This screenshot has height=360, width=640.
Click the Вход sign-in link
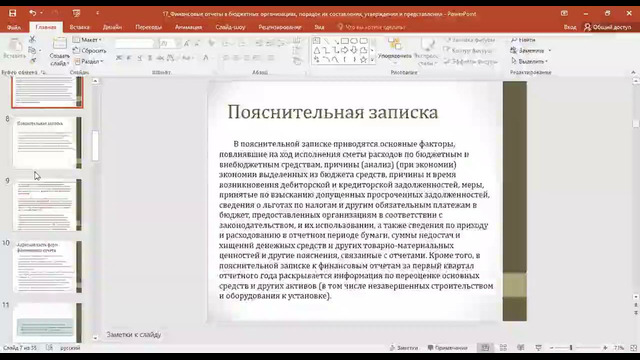pos(570,27)
